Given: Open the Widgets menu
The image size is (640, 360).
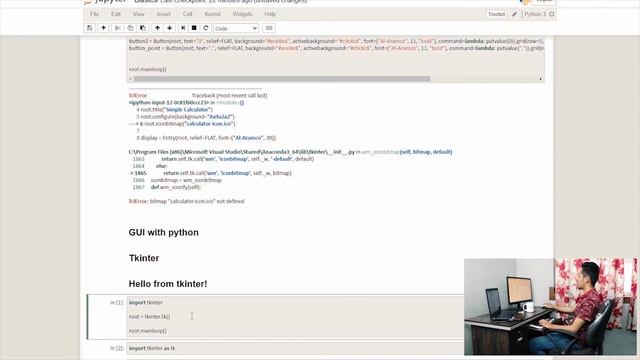Looking at the screenshot, I should click(x=242, y=14).
